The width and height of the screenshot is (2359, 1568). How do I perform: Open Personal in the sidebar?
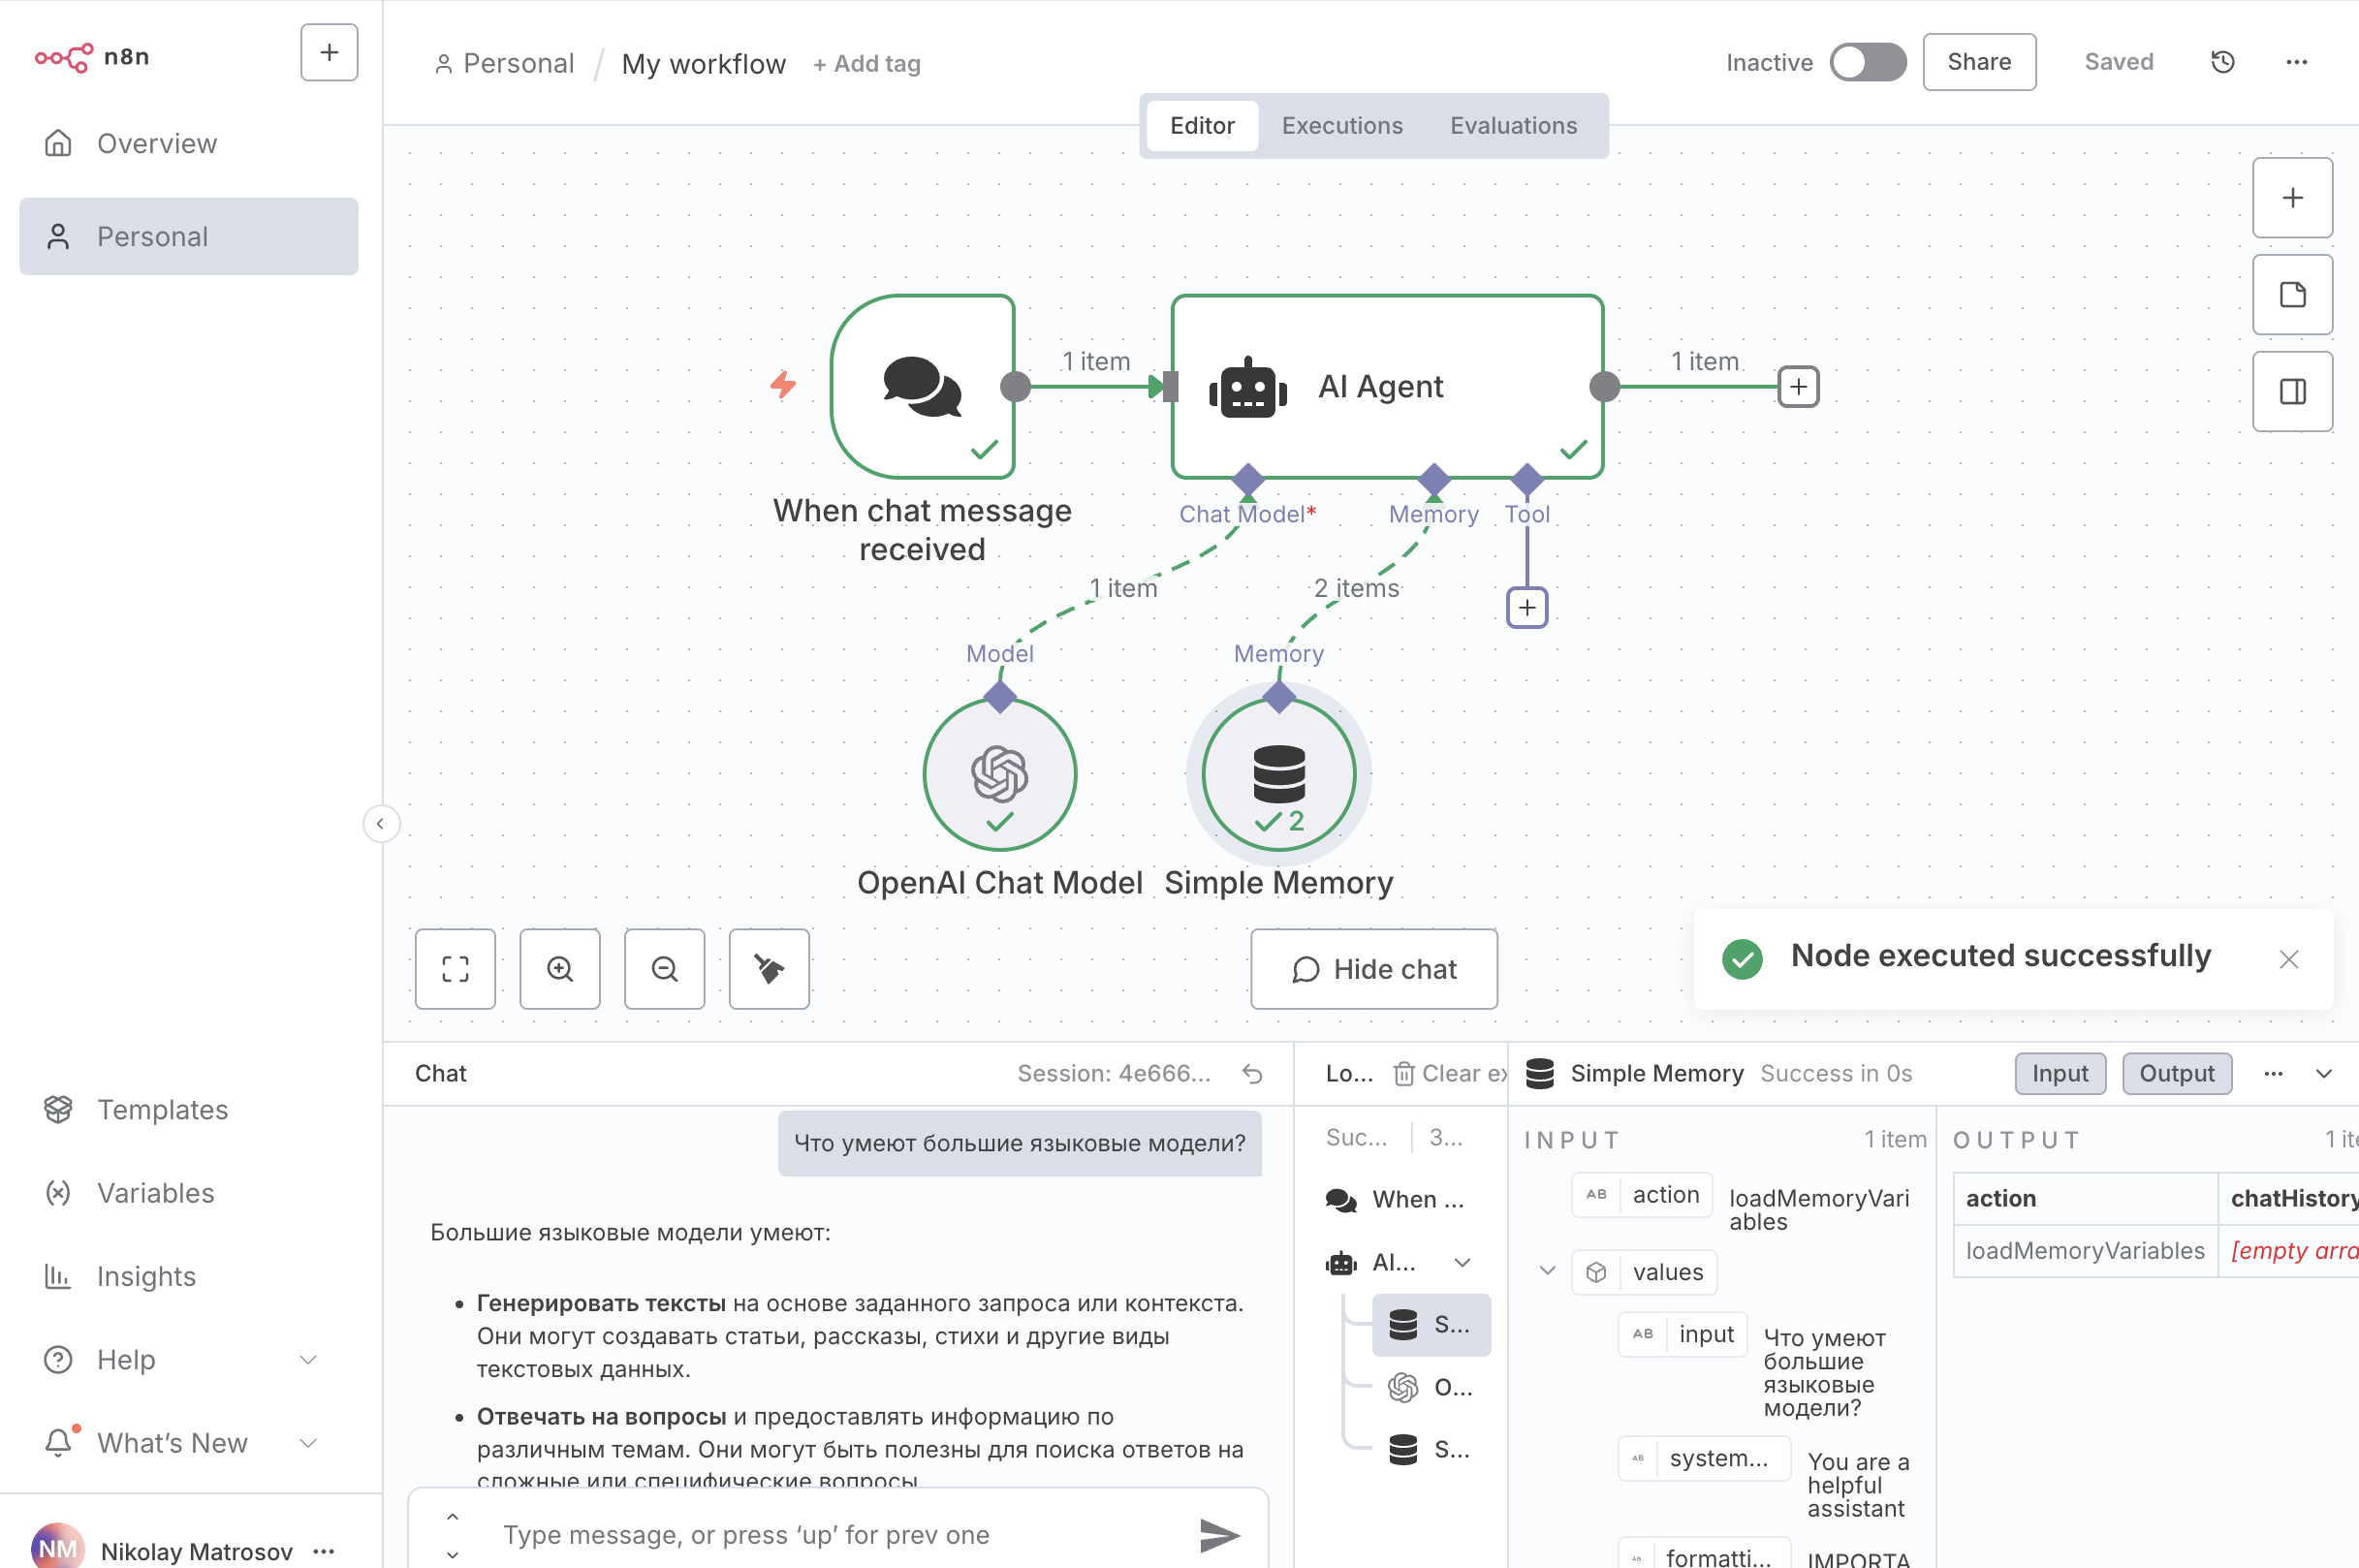coord(189,236)
